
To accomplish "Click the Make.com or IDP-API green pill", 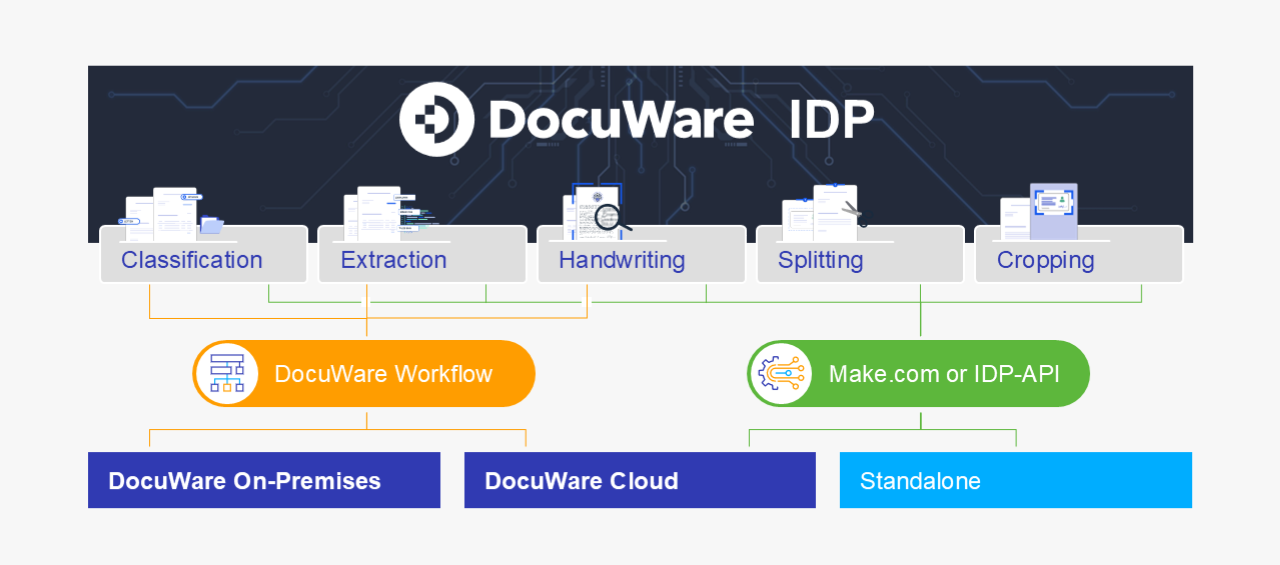I will click(918, 373).
